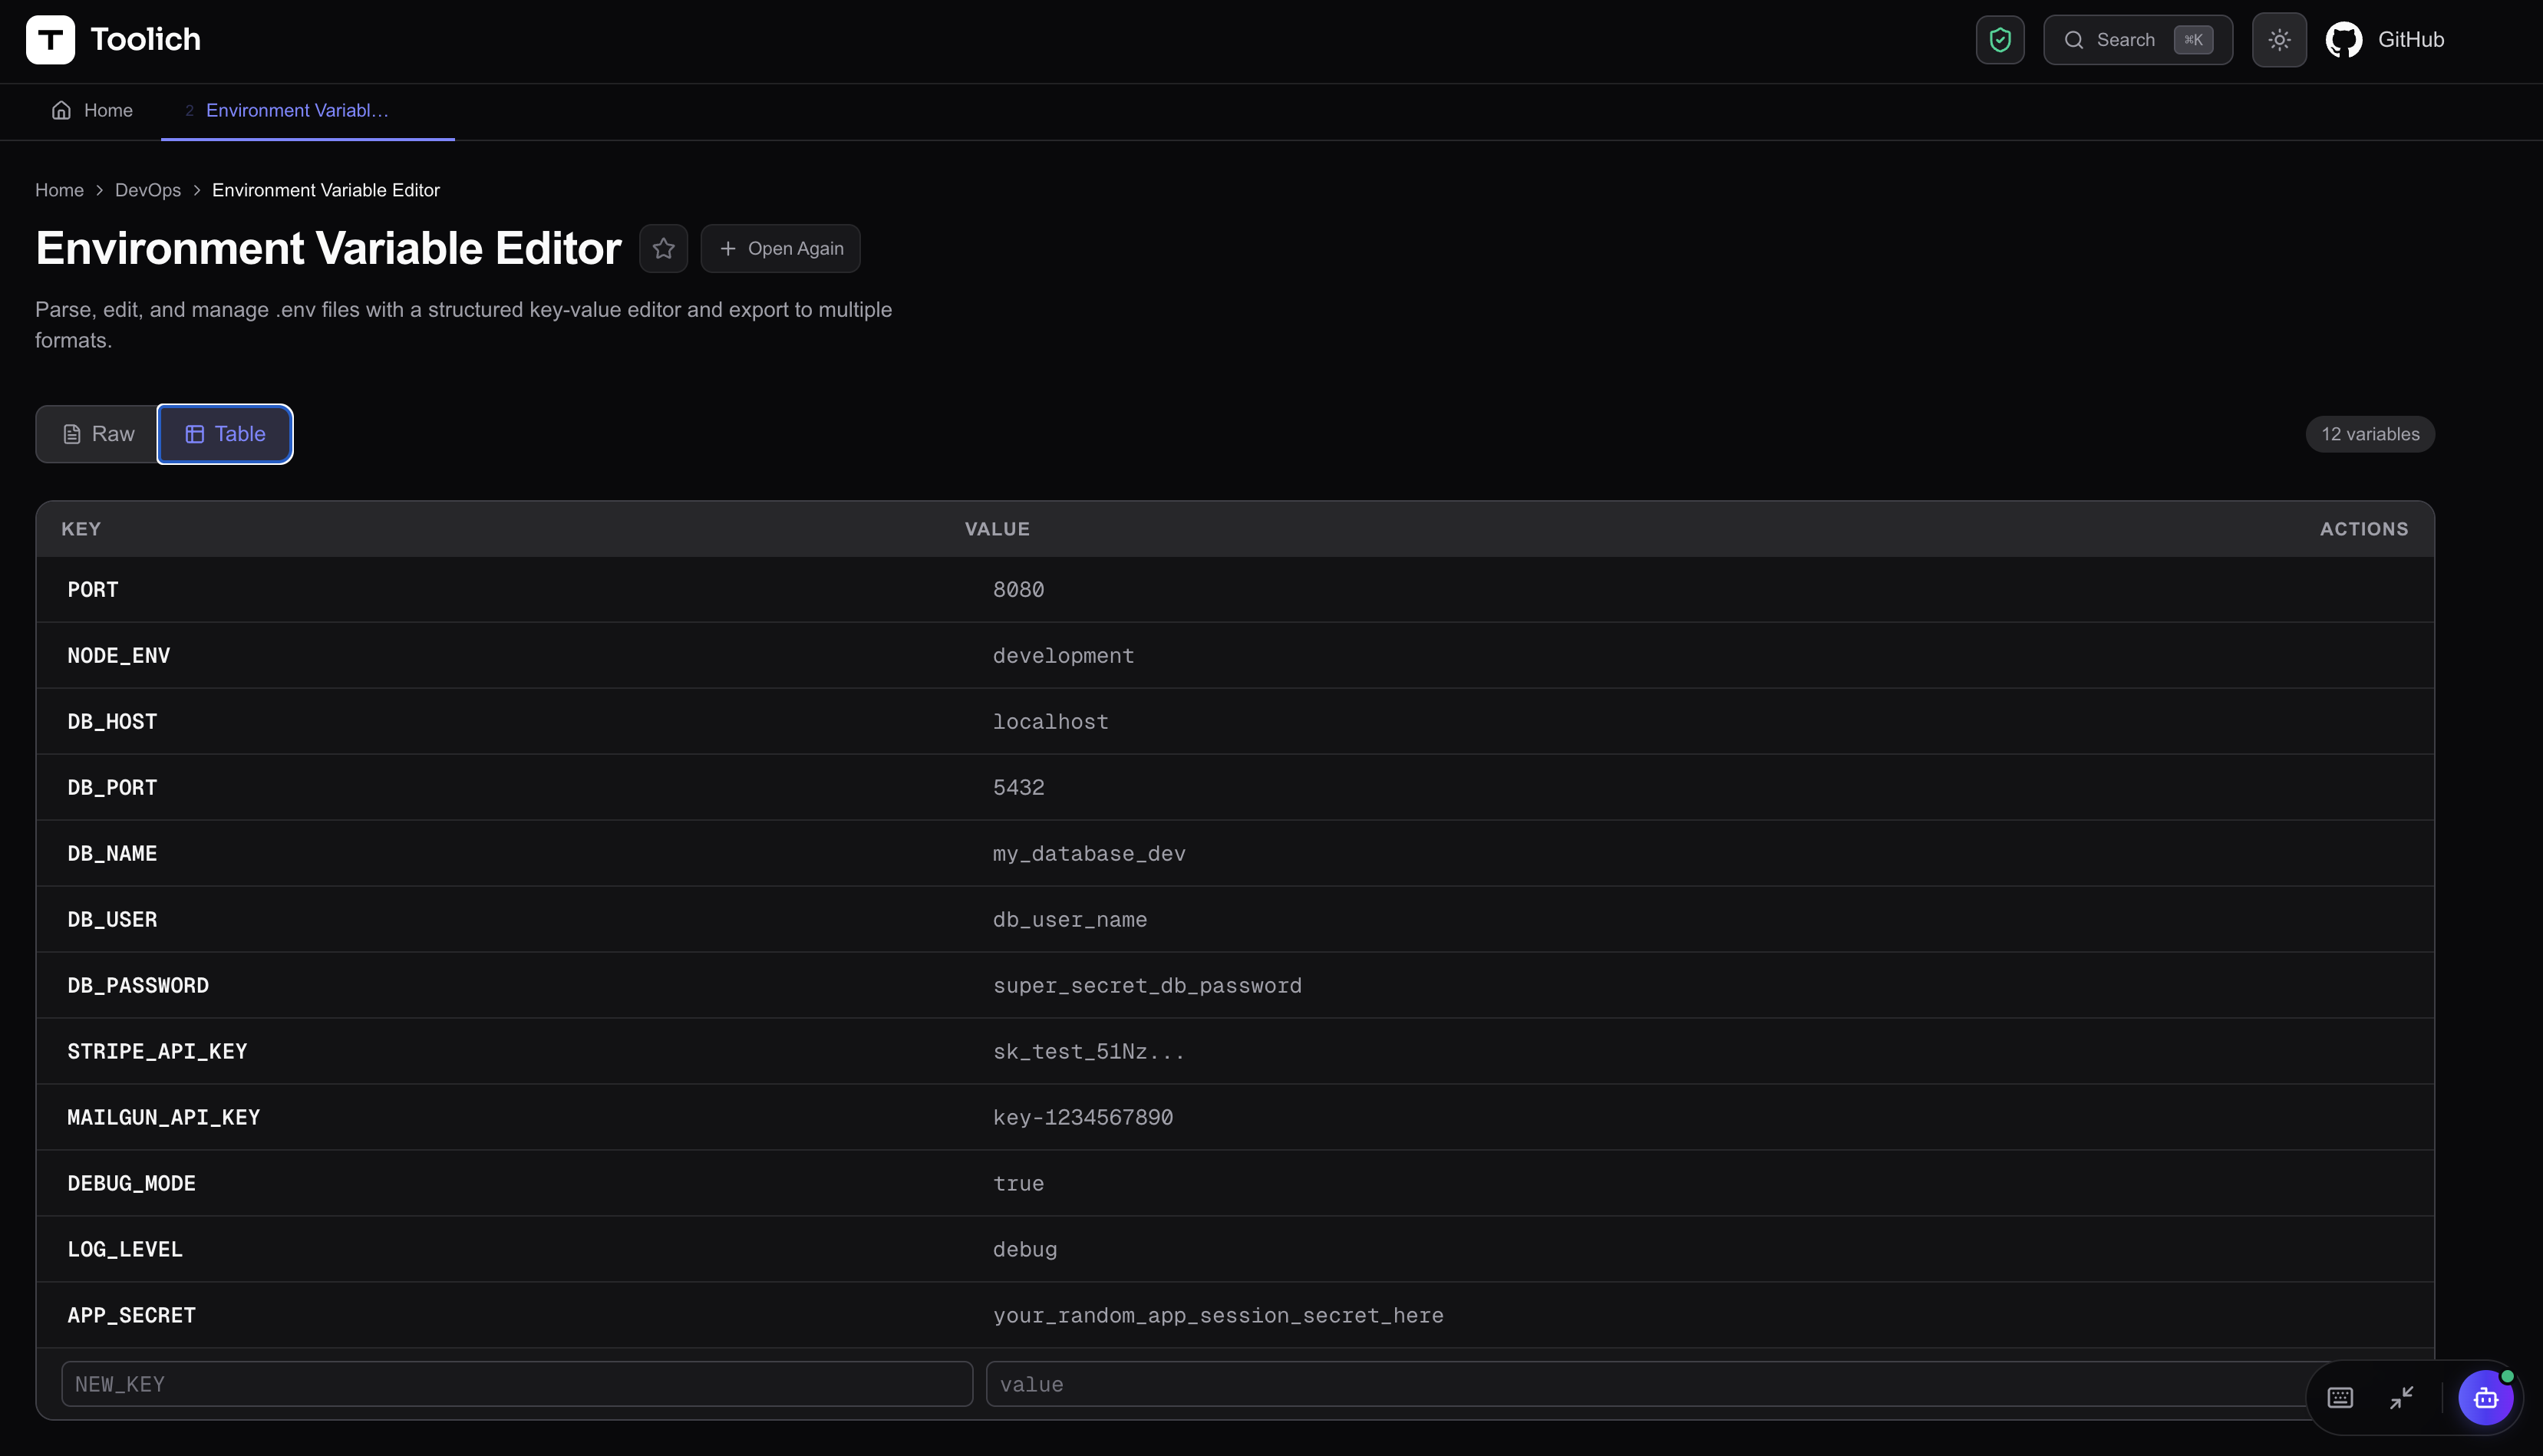Image resolution: width=2543 pixels, height=1456 pixels.
Task: Select the 5432 value cell
Action: click(1018, 788)
